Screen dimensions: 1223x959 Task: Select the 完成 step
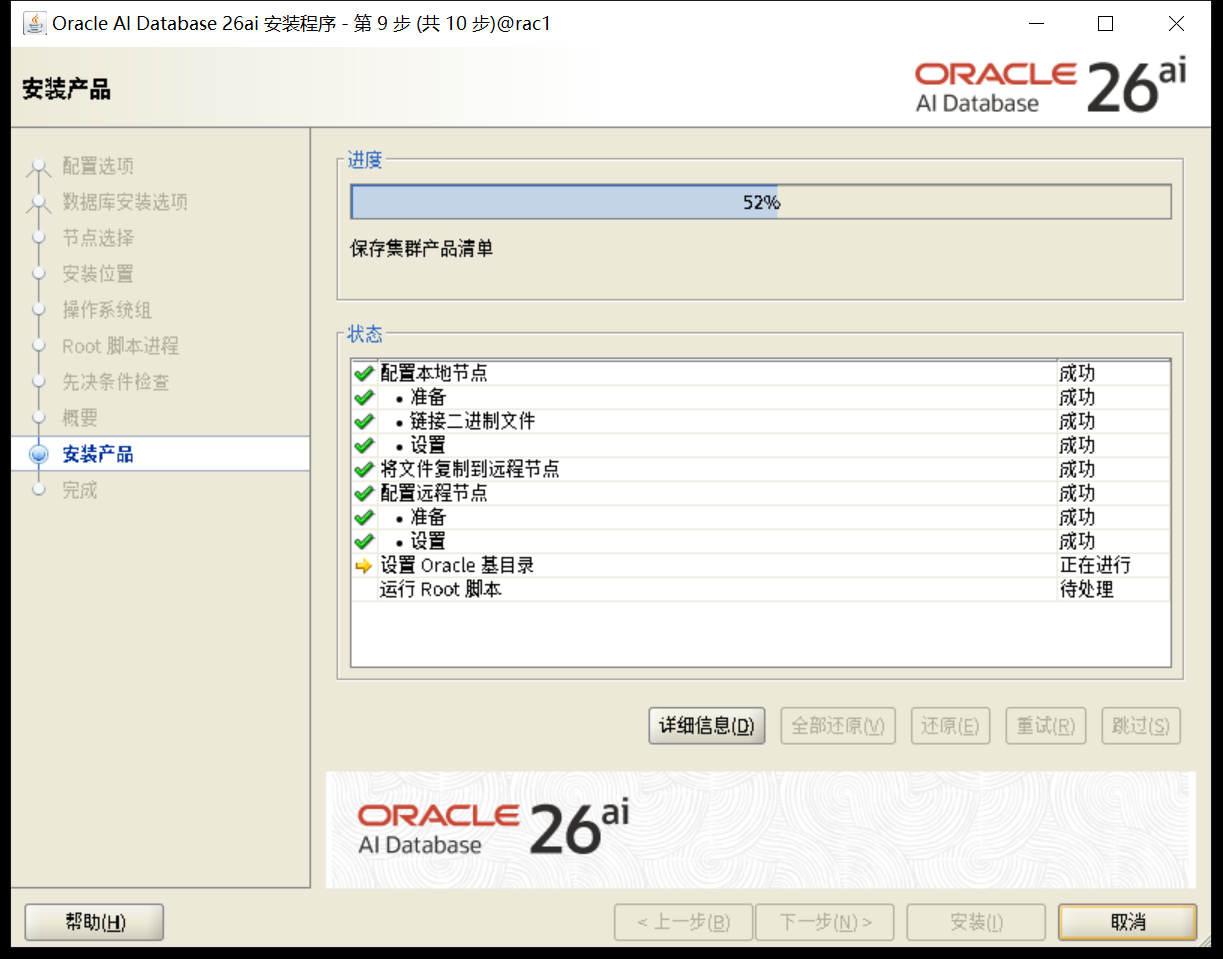coord(80,490)
